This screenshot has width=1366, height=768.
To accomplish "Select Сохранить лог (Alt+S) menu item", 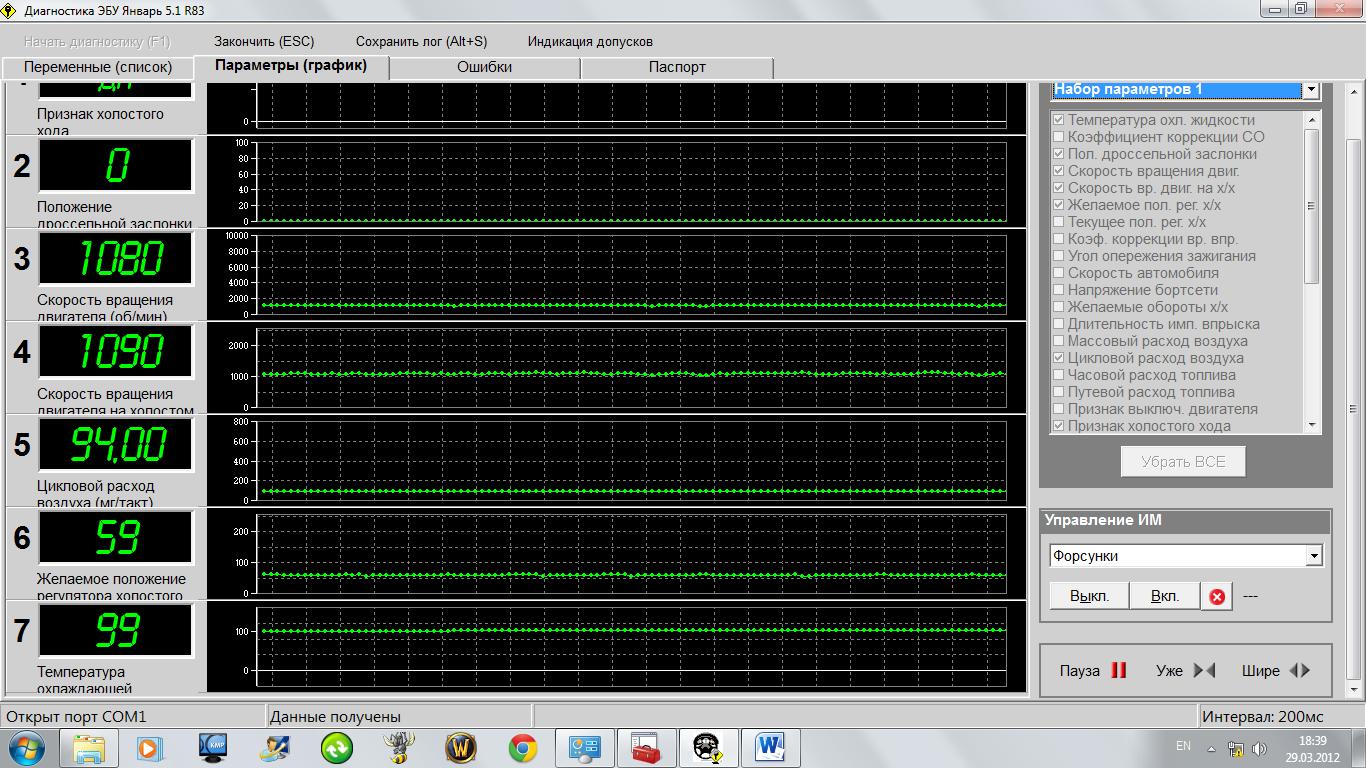I will [421, 41].
